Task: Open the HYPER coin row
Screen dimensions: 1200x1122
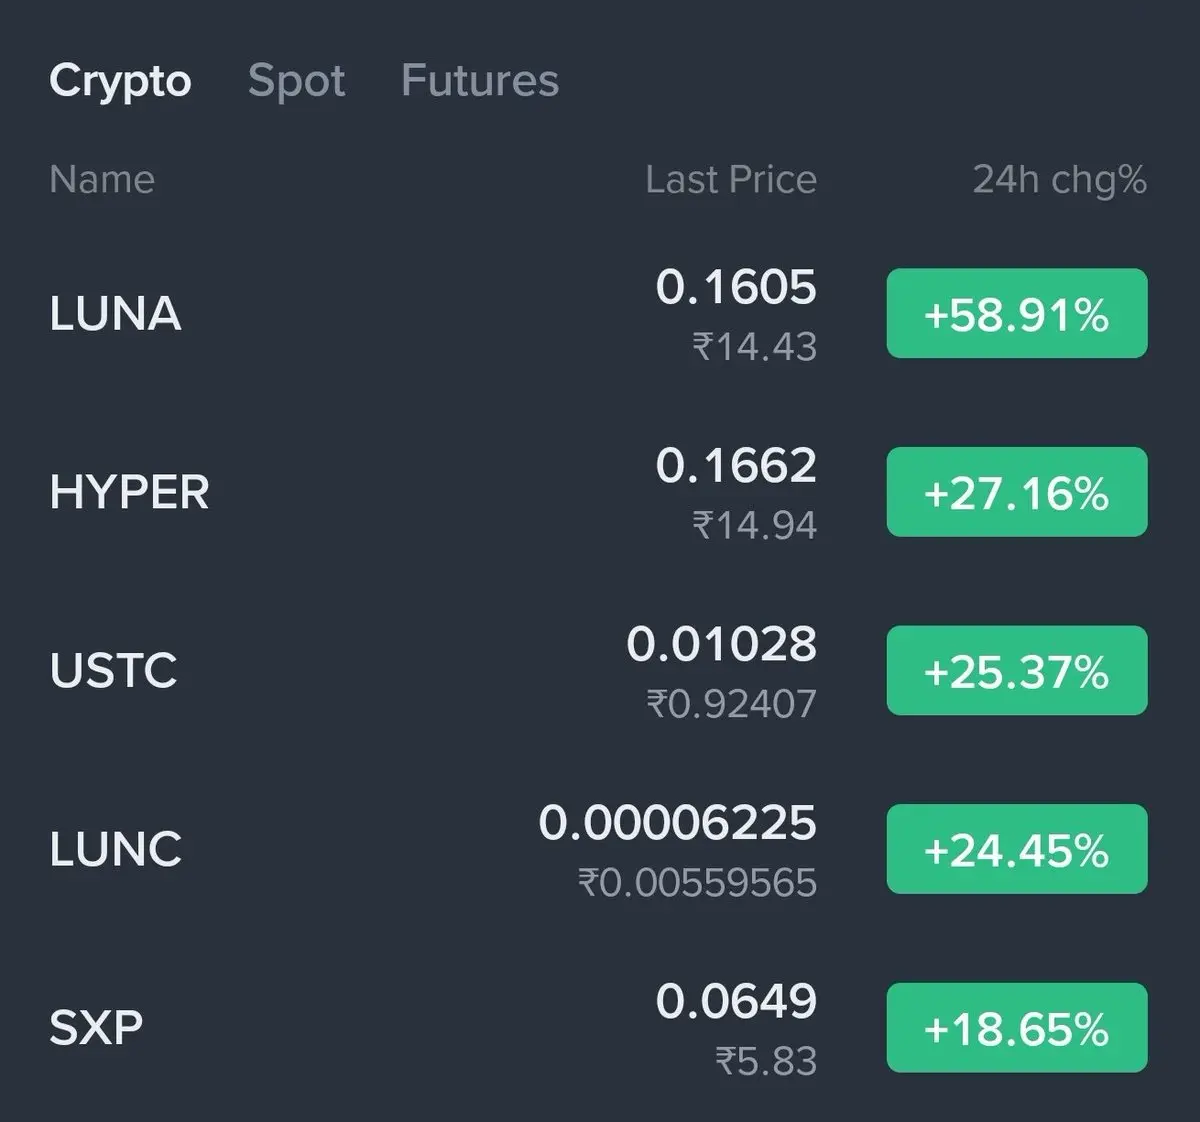Action: click(598, 493)
